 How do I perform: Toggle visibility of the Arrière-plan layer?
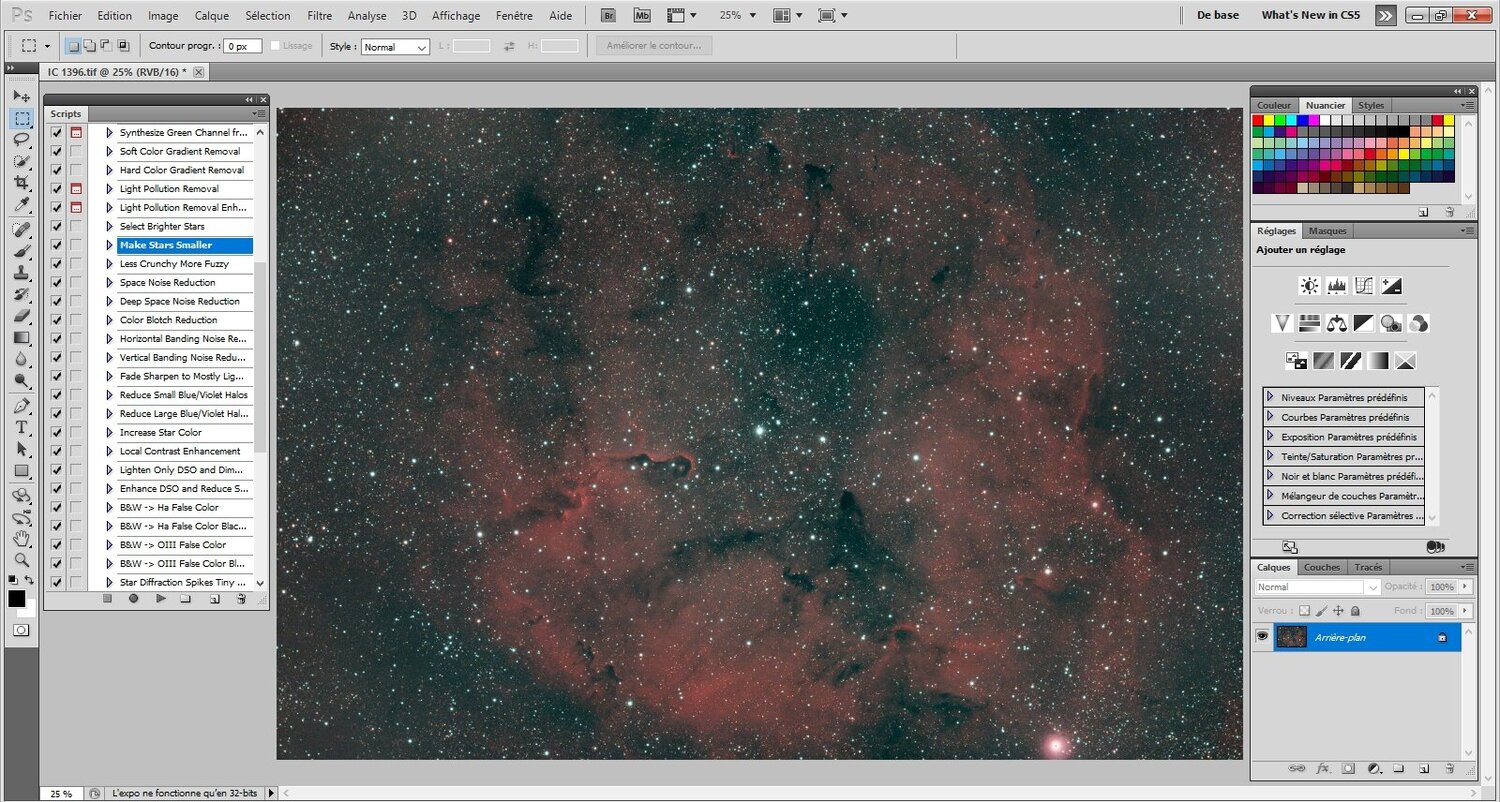point(1262,636)
